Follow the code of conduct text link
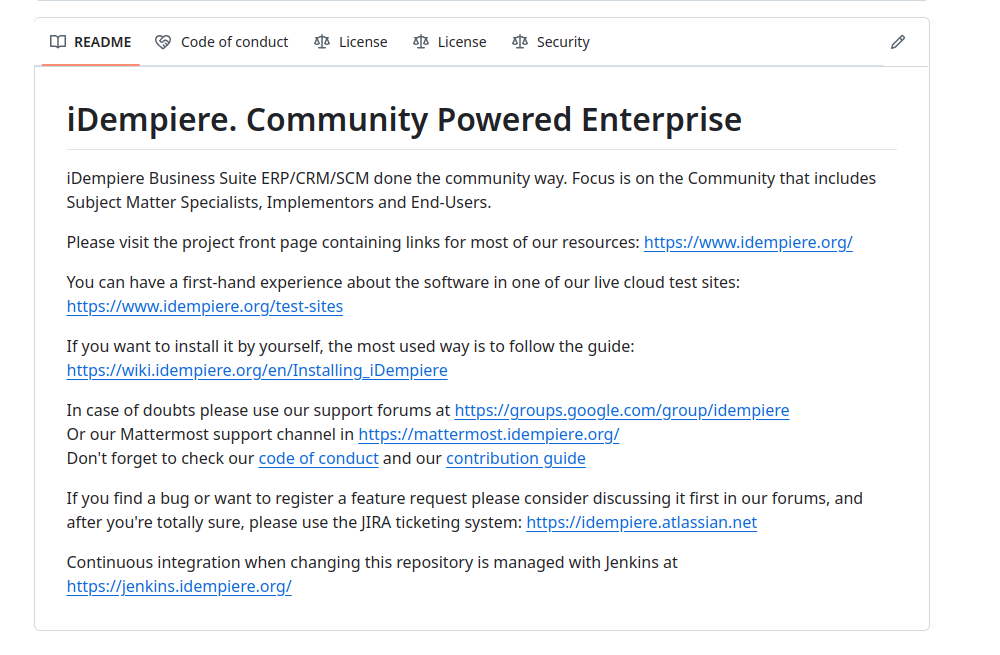Image resolution: width=1000 pixels, height=655 pixels. [x=318, y=458]
